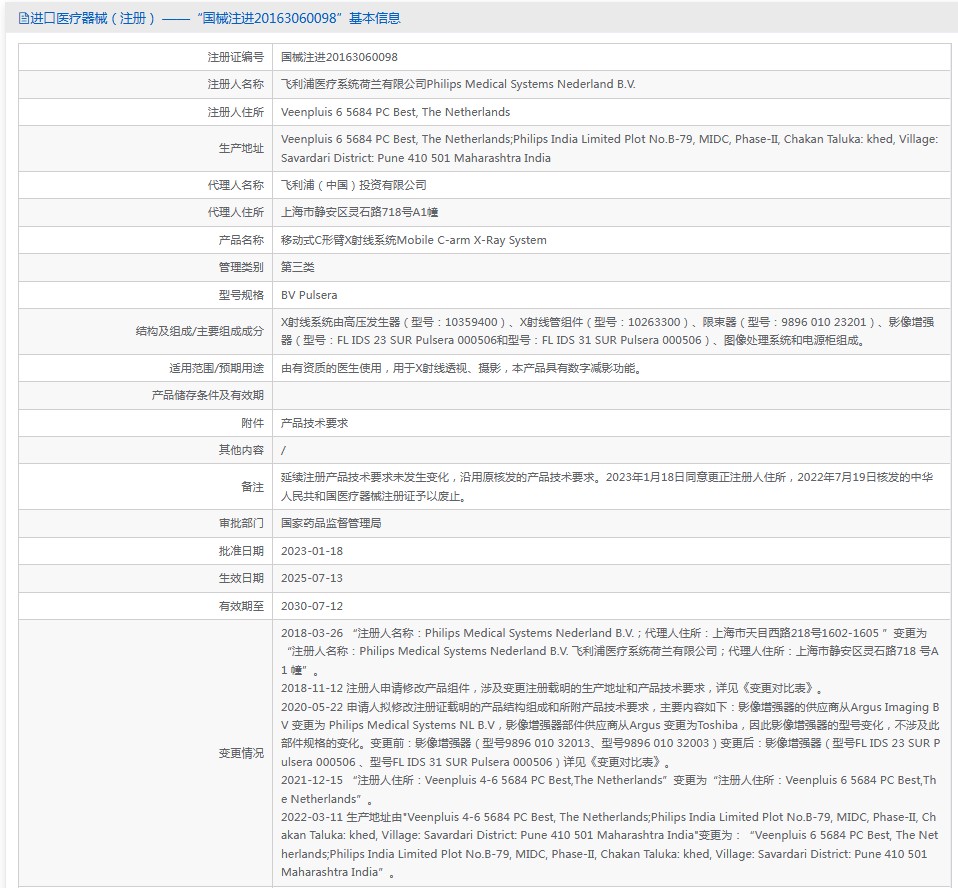This screenshot has height=888, width=958.
Task: Select the registrant address Veenpluis 6 5684 PC Best
Action: (395, 112)
